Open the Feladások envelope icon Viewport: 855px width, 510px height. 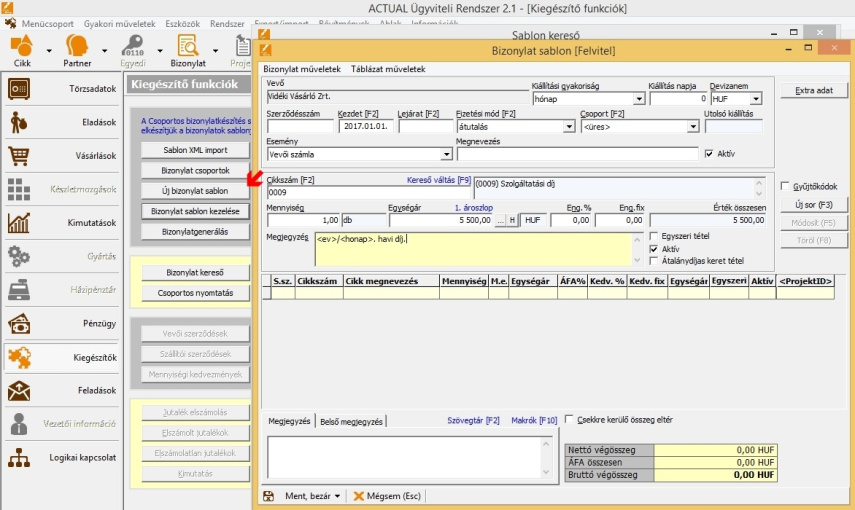[x=20, y=391]
